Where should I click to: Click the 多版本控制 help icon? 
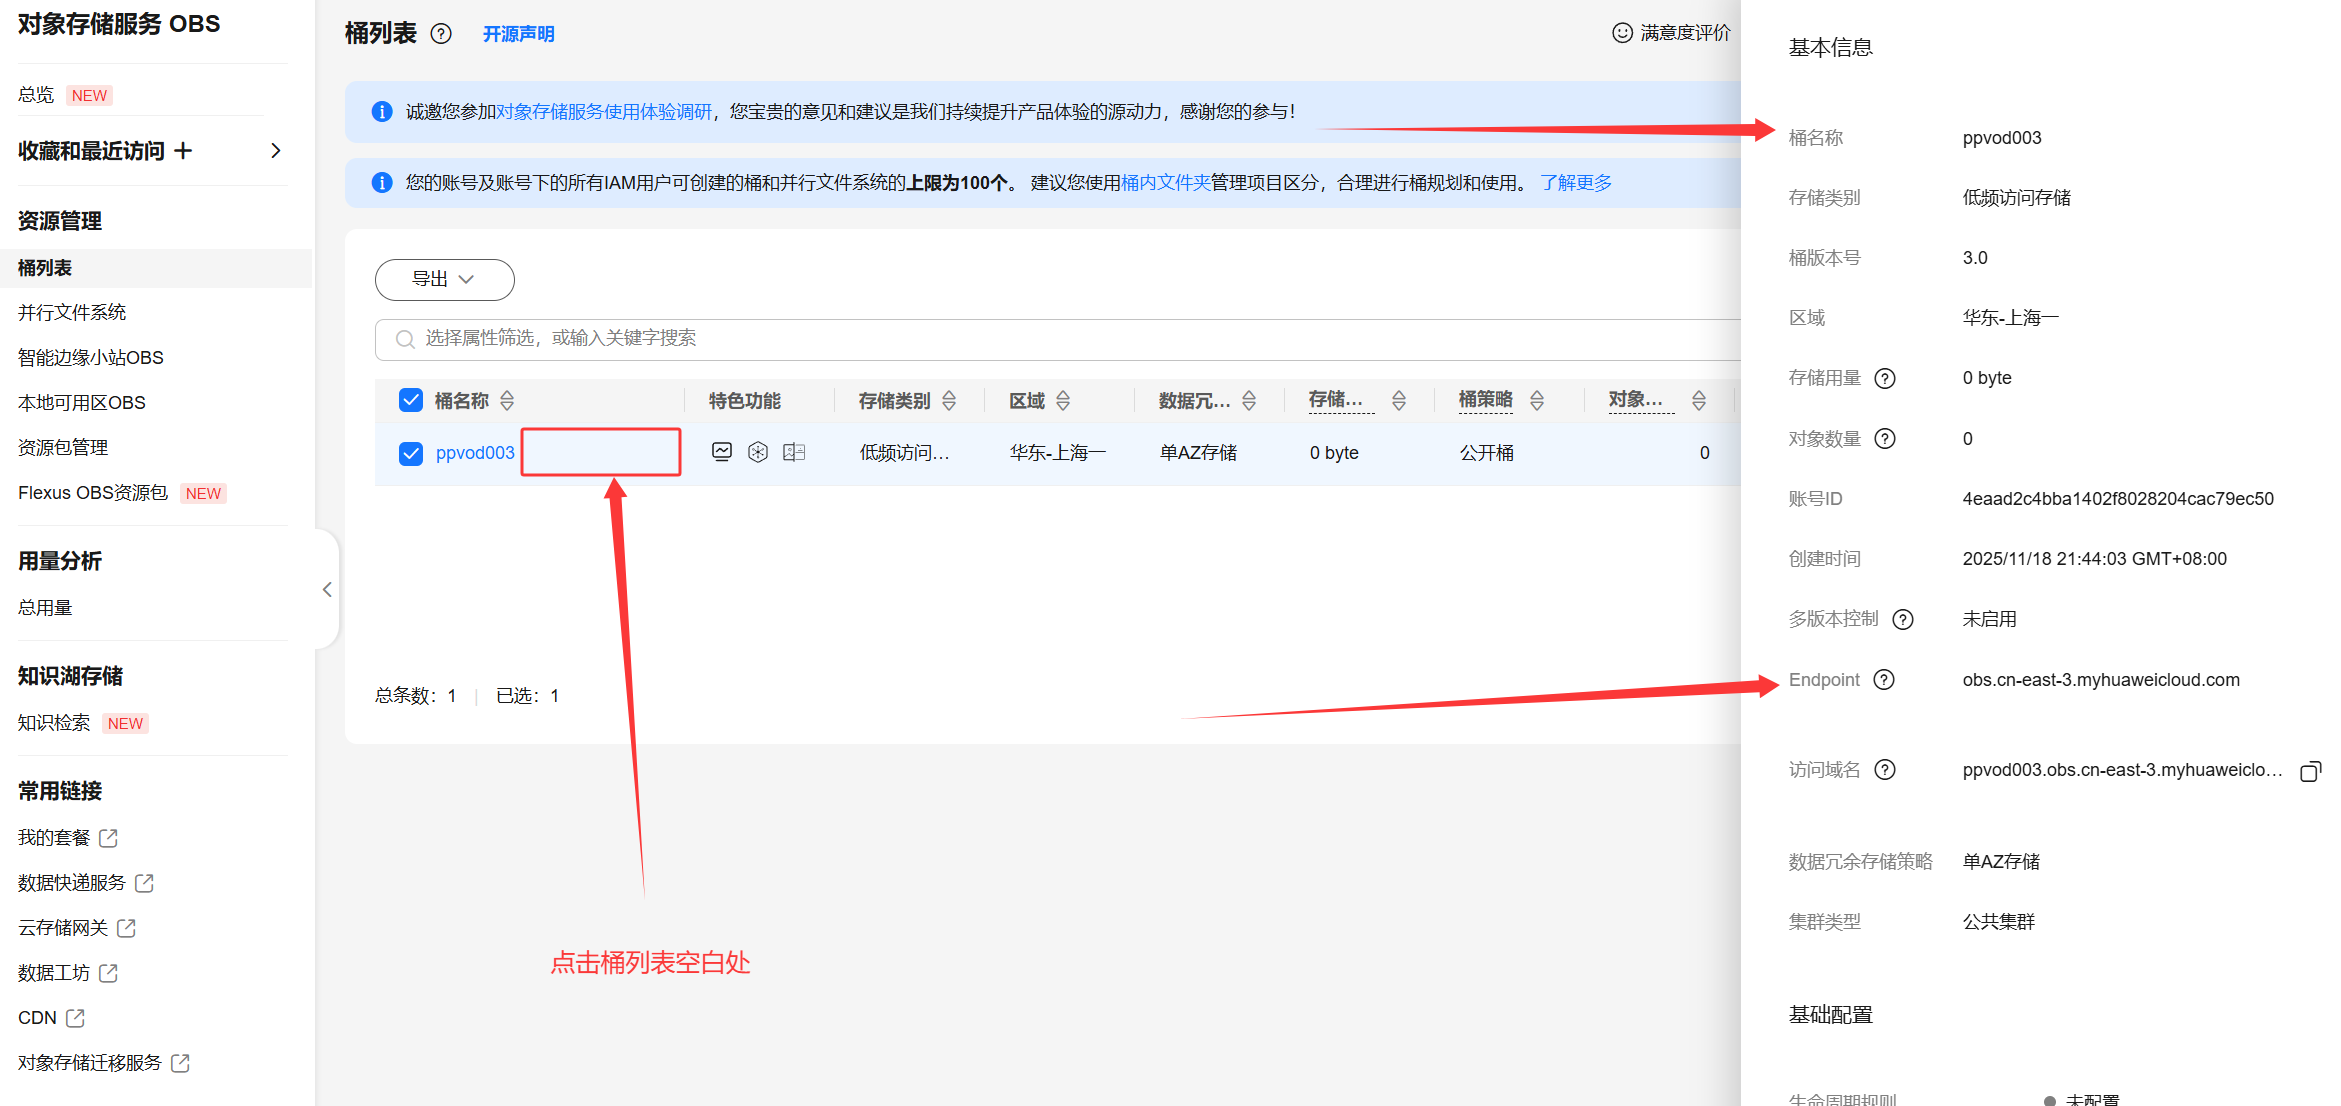1903,619
